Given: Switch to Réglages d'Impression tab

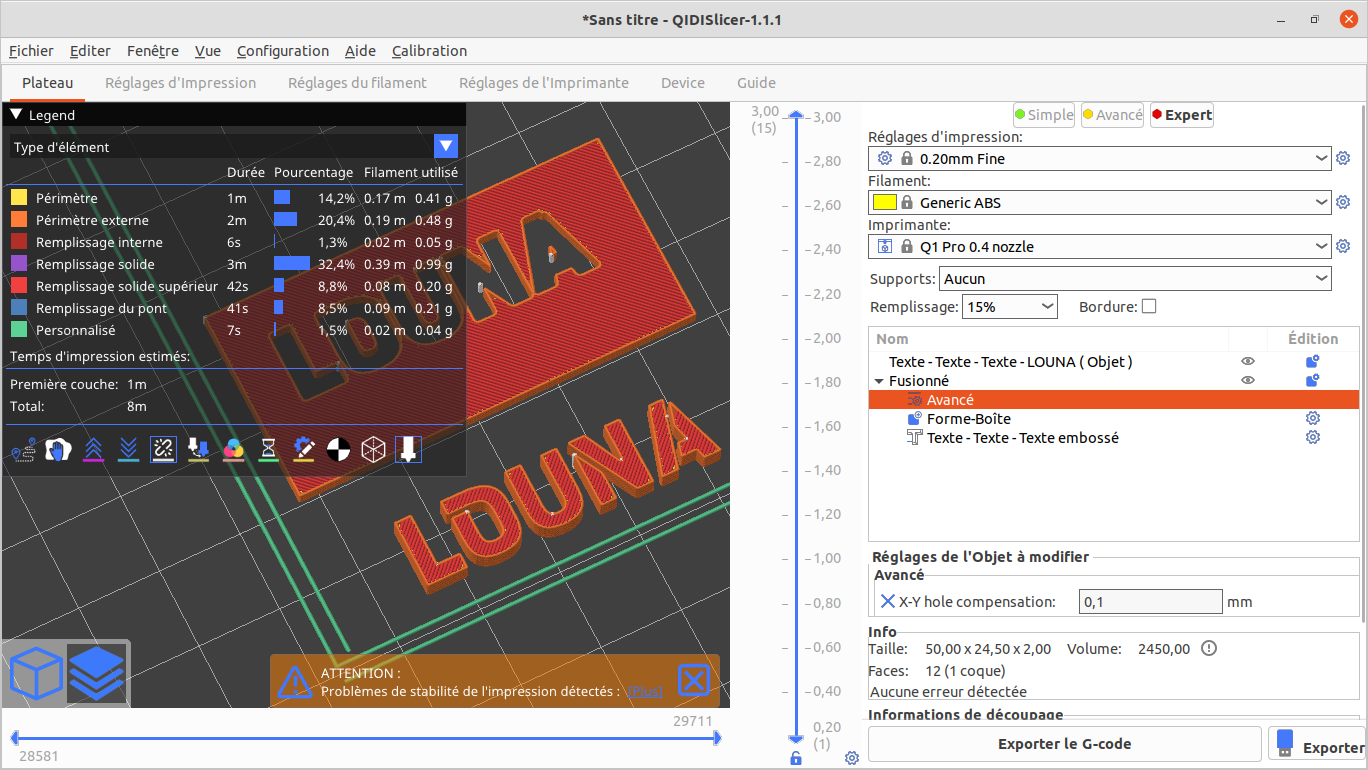Looking at the screenshot, I should pos(181,83).
